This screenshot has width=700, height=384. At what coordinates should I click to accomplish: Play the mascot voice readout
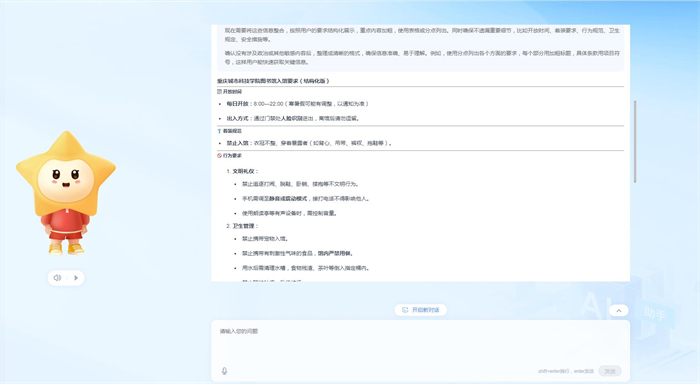click(x=76, y=278)
